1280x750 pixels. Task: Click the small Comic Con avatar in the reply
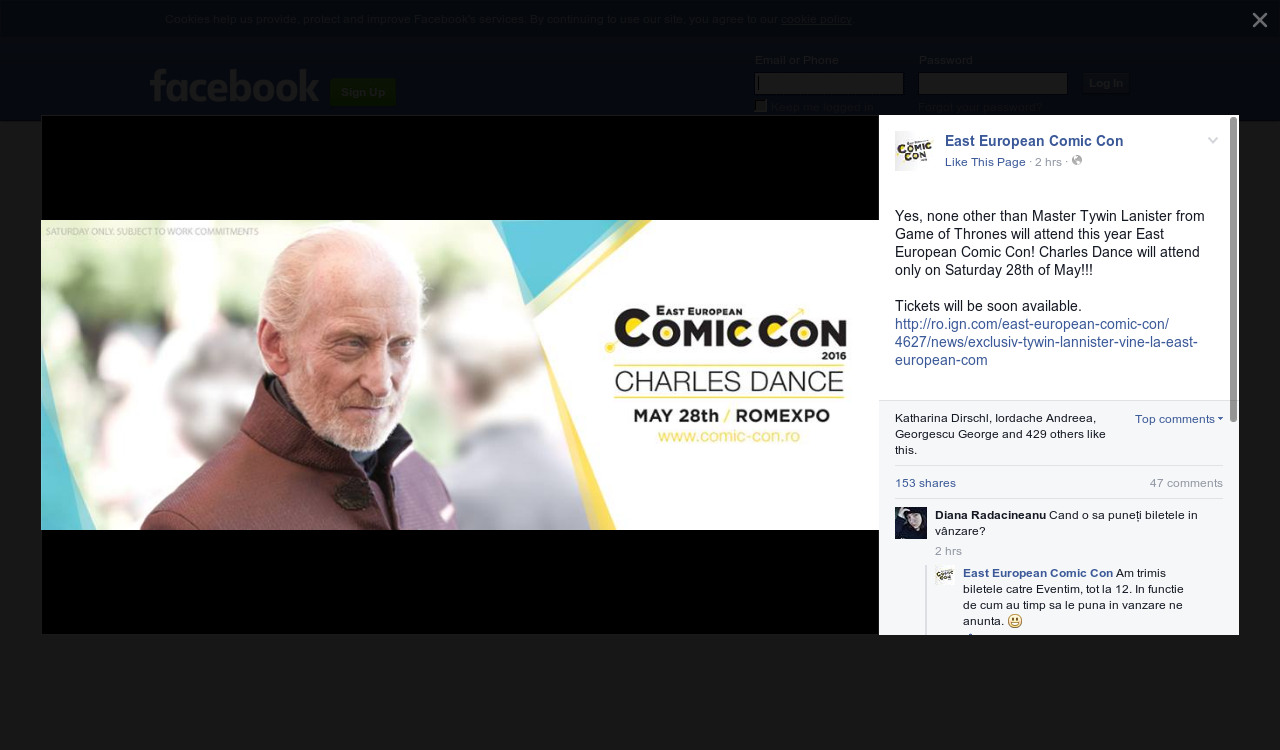click(x=945, y=575)
